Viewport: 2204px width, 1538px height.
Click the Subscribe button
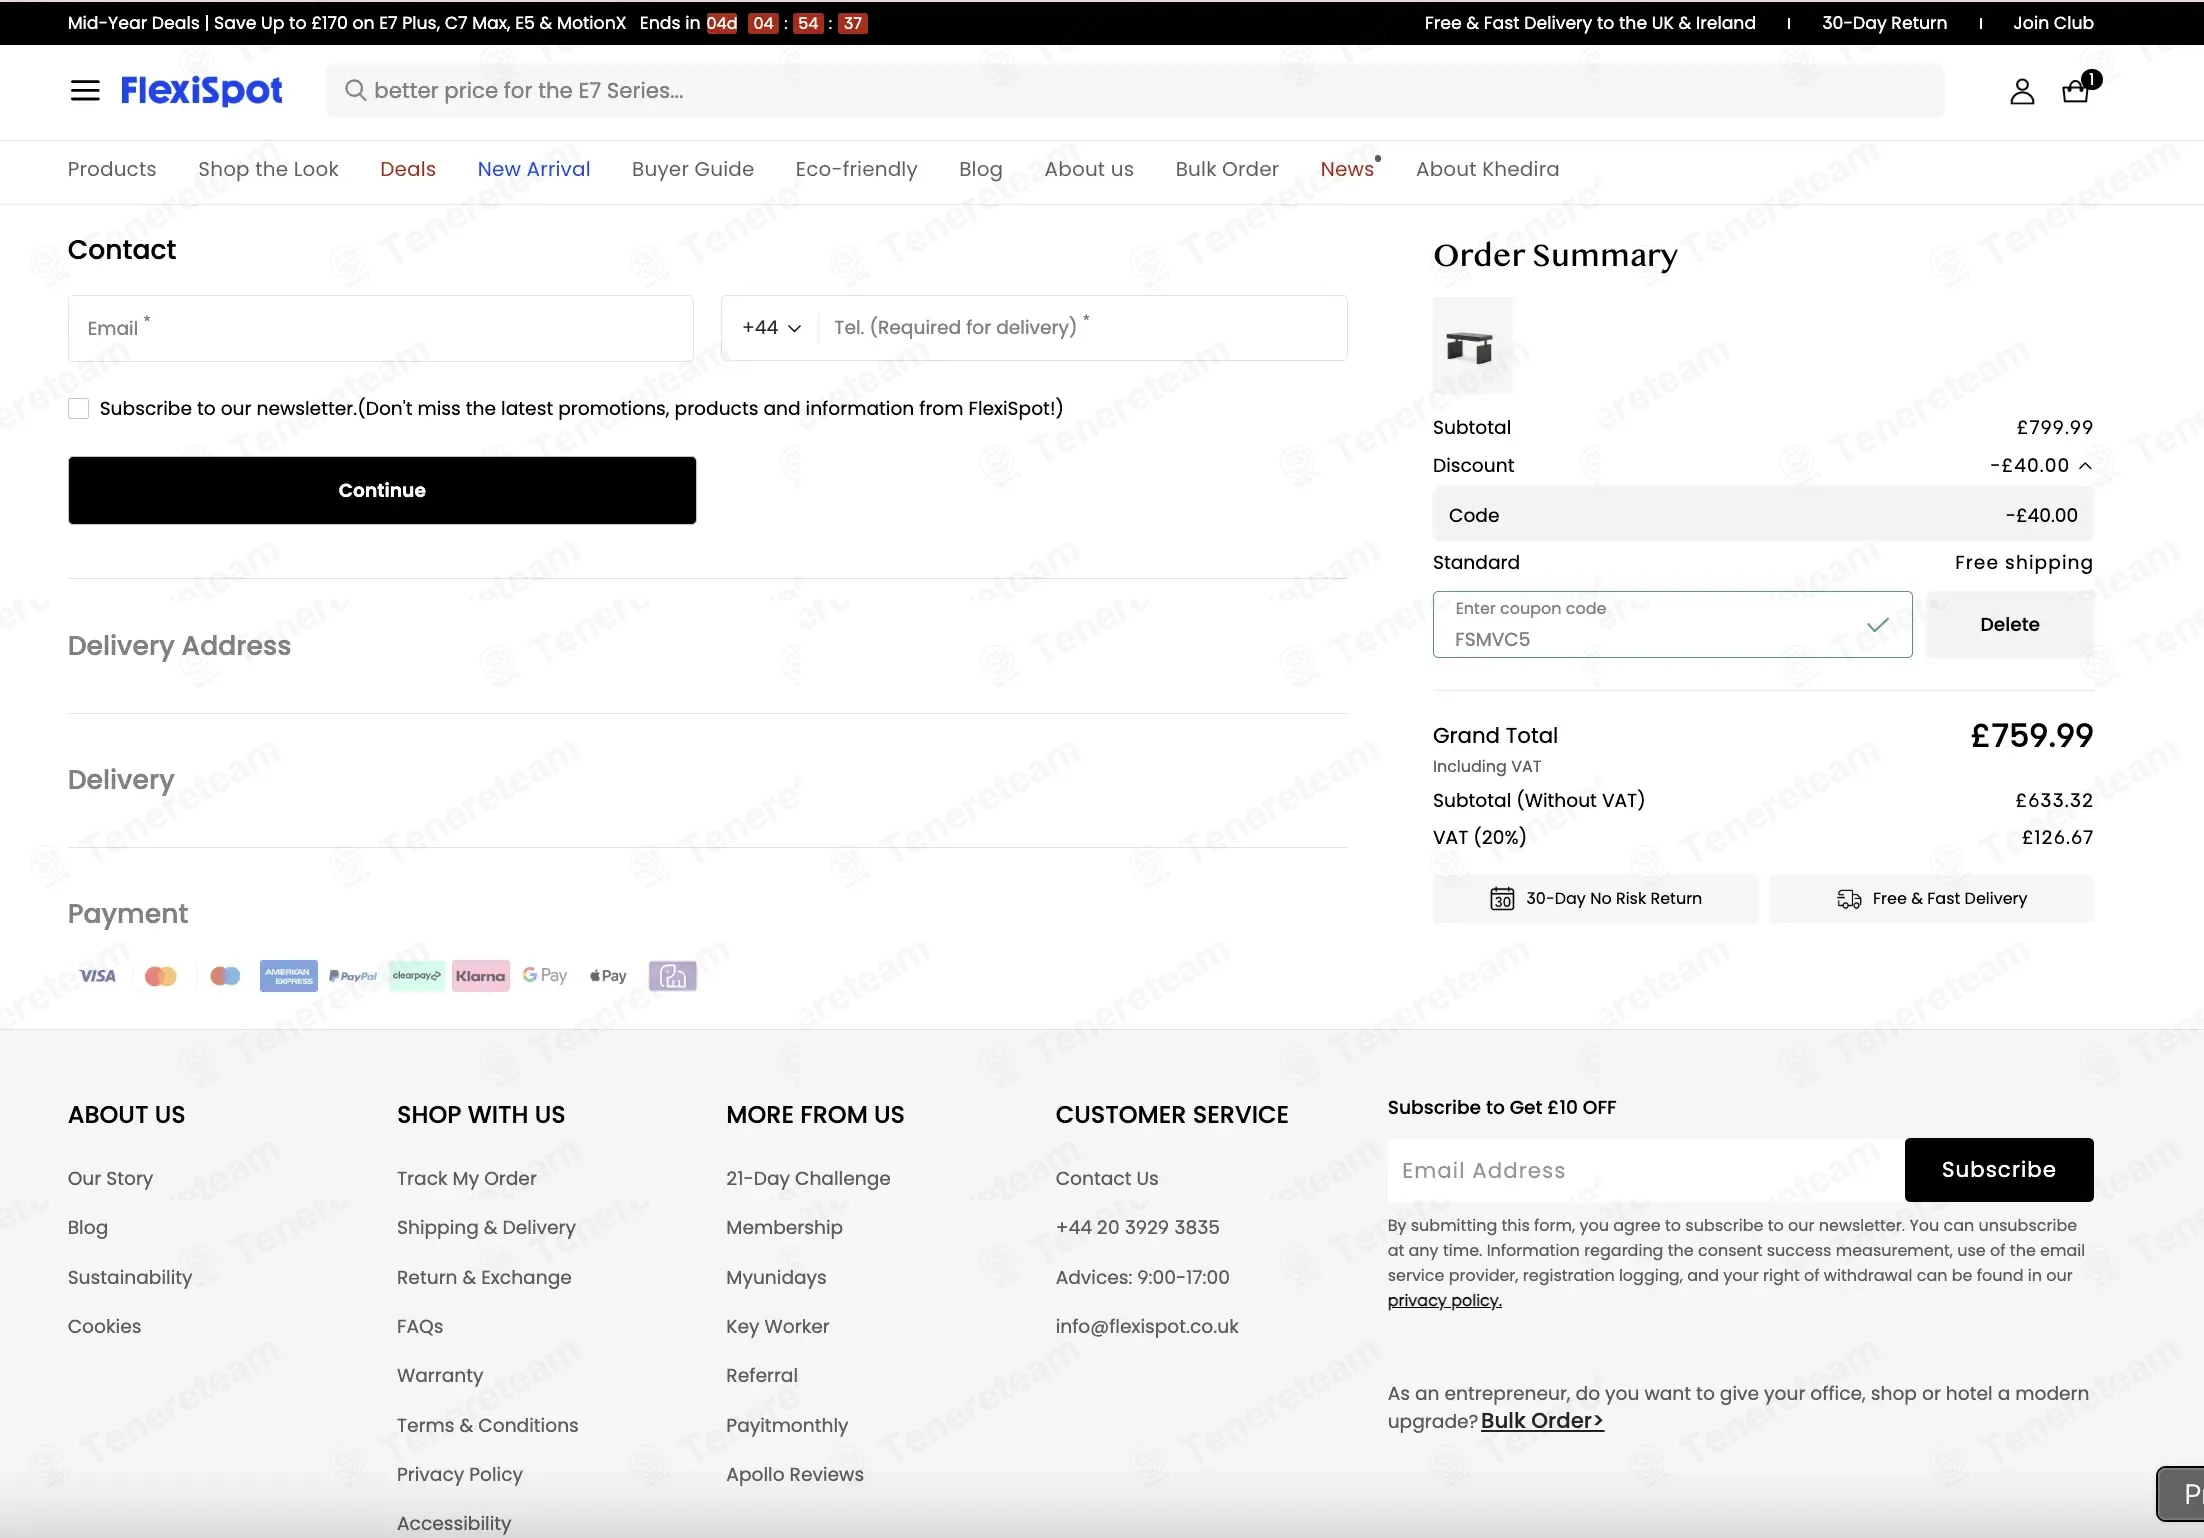point(1998,1170)
